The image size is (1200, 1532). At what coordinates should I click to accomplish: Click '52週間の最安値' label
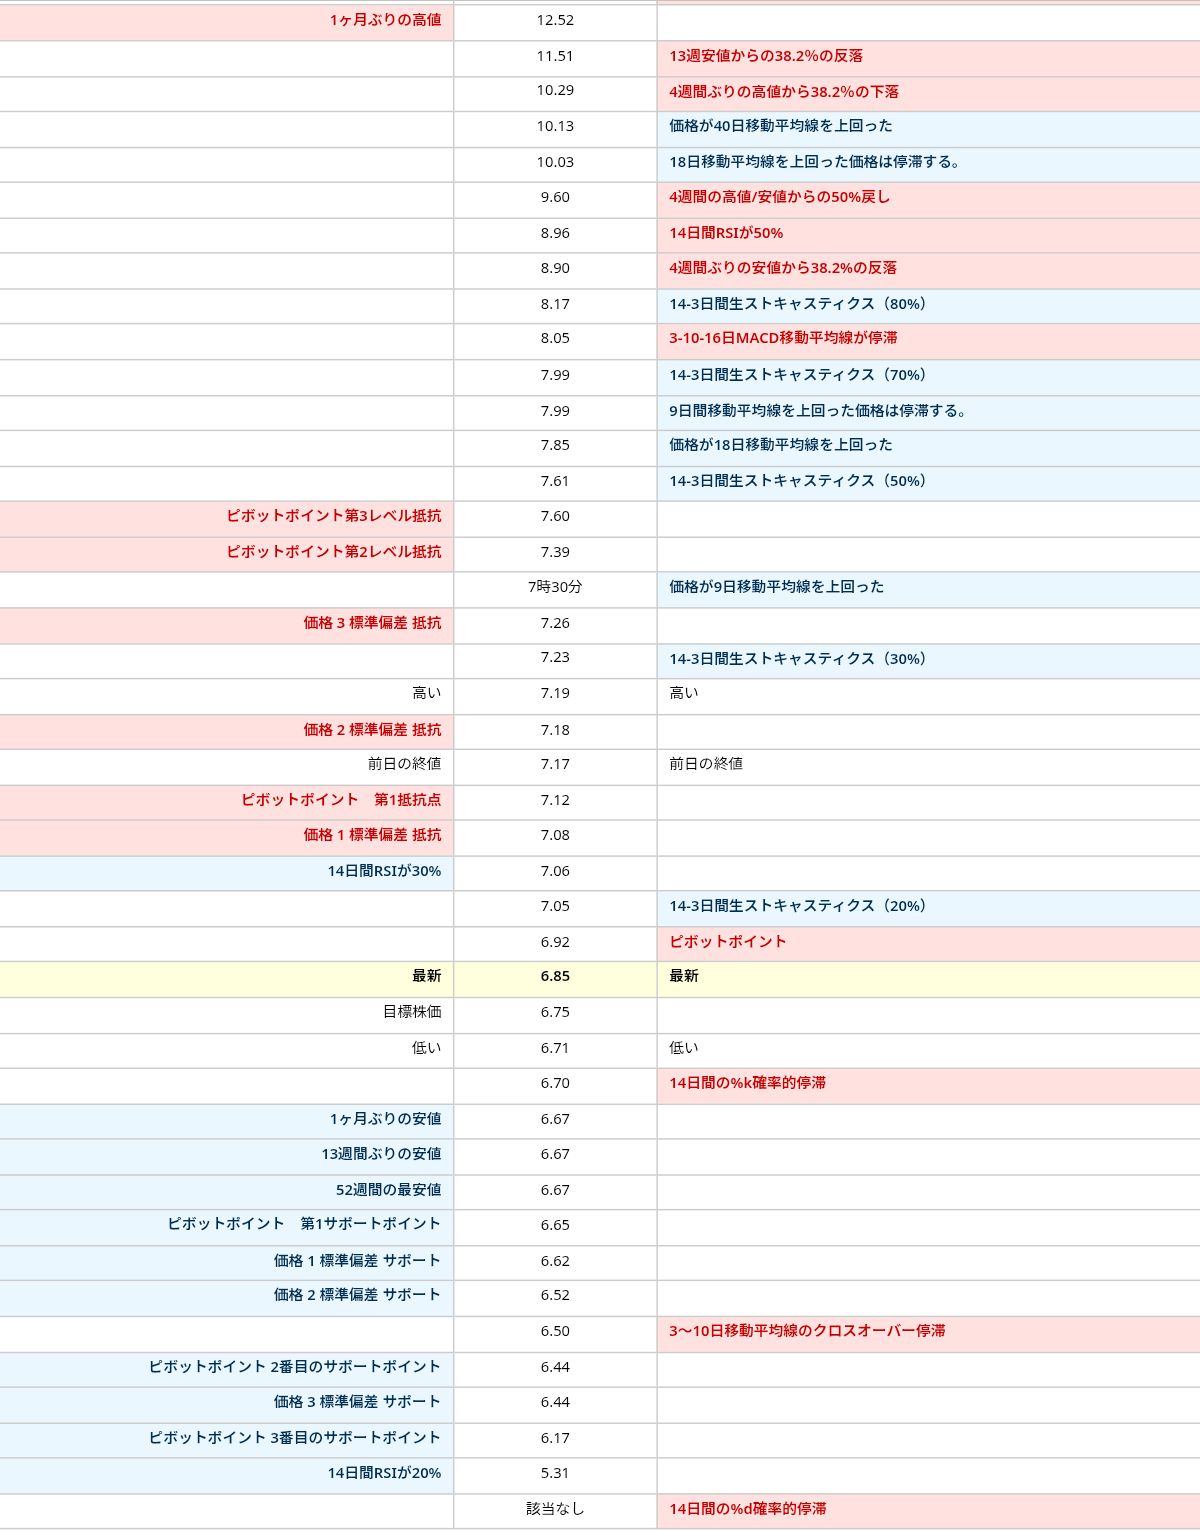(x=389, y=1190)
